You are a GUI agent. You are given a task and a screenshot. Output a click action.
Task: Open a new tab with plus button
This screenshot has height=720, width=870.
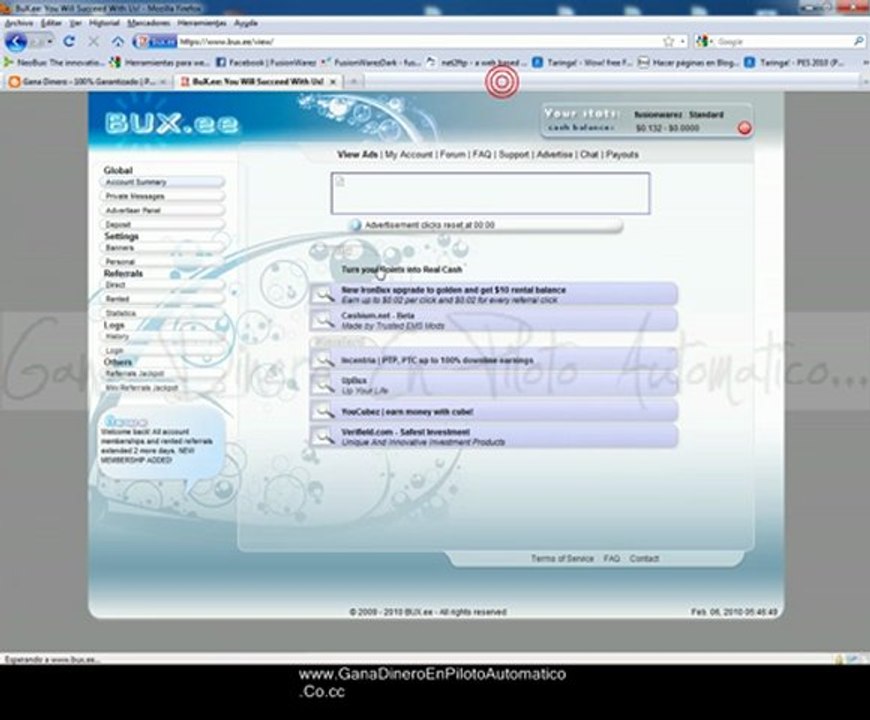pos(353,82)
